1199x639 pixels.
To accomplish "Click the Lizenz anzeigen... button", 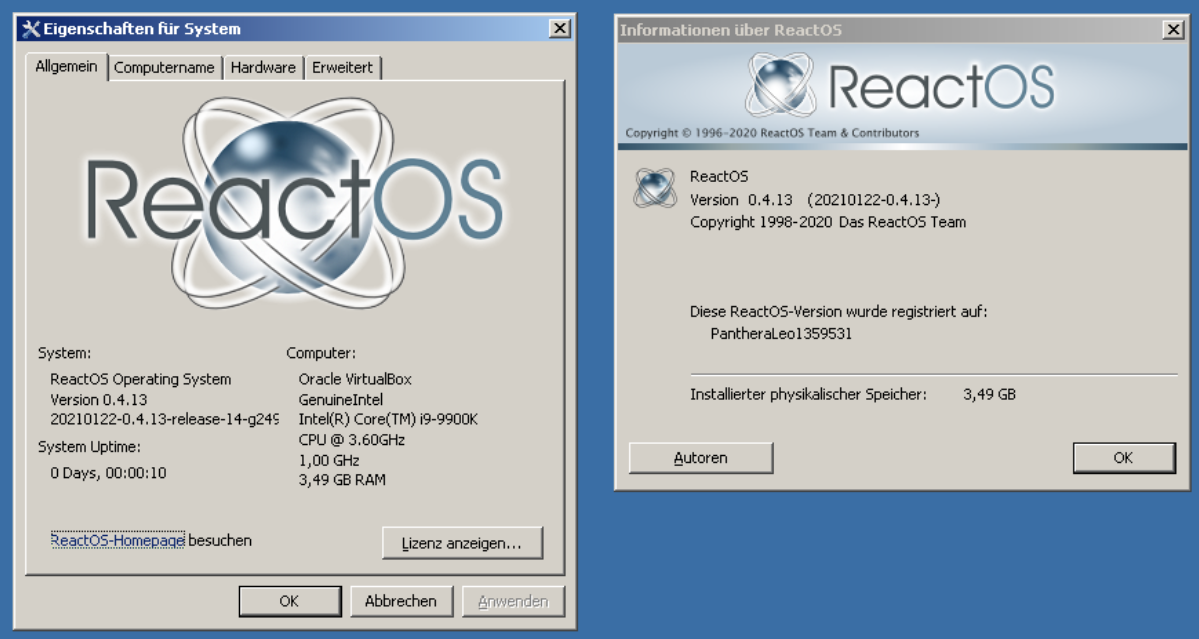I will (x=462, y=543).
